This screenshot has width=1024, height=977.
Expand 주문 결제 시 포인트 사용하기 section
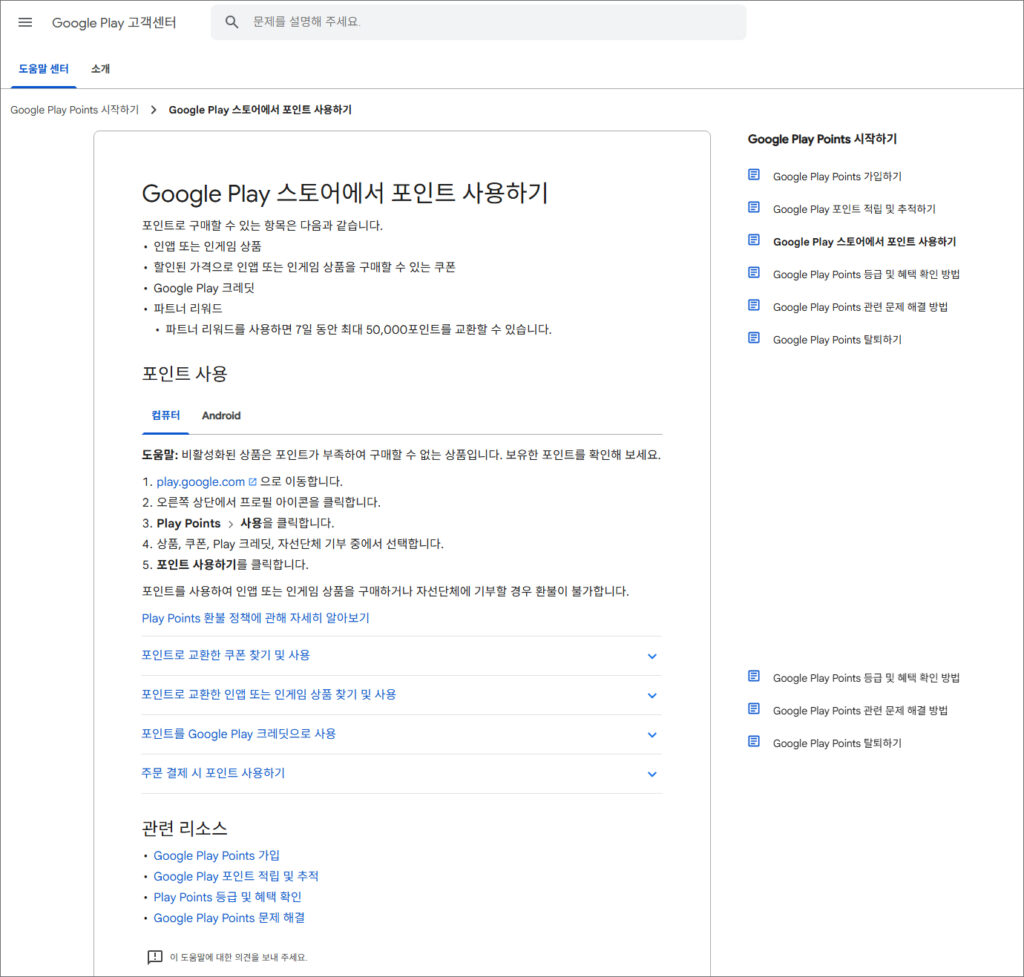(x=652, y=774)
